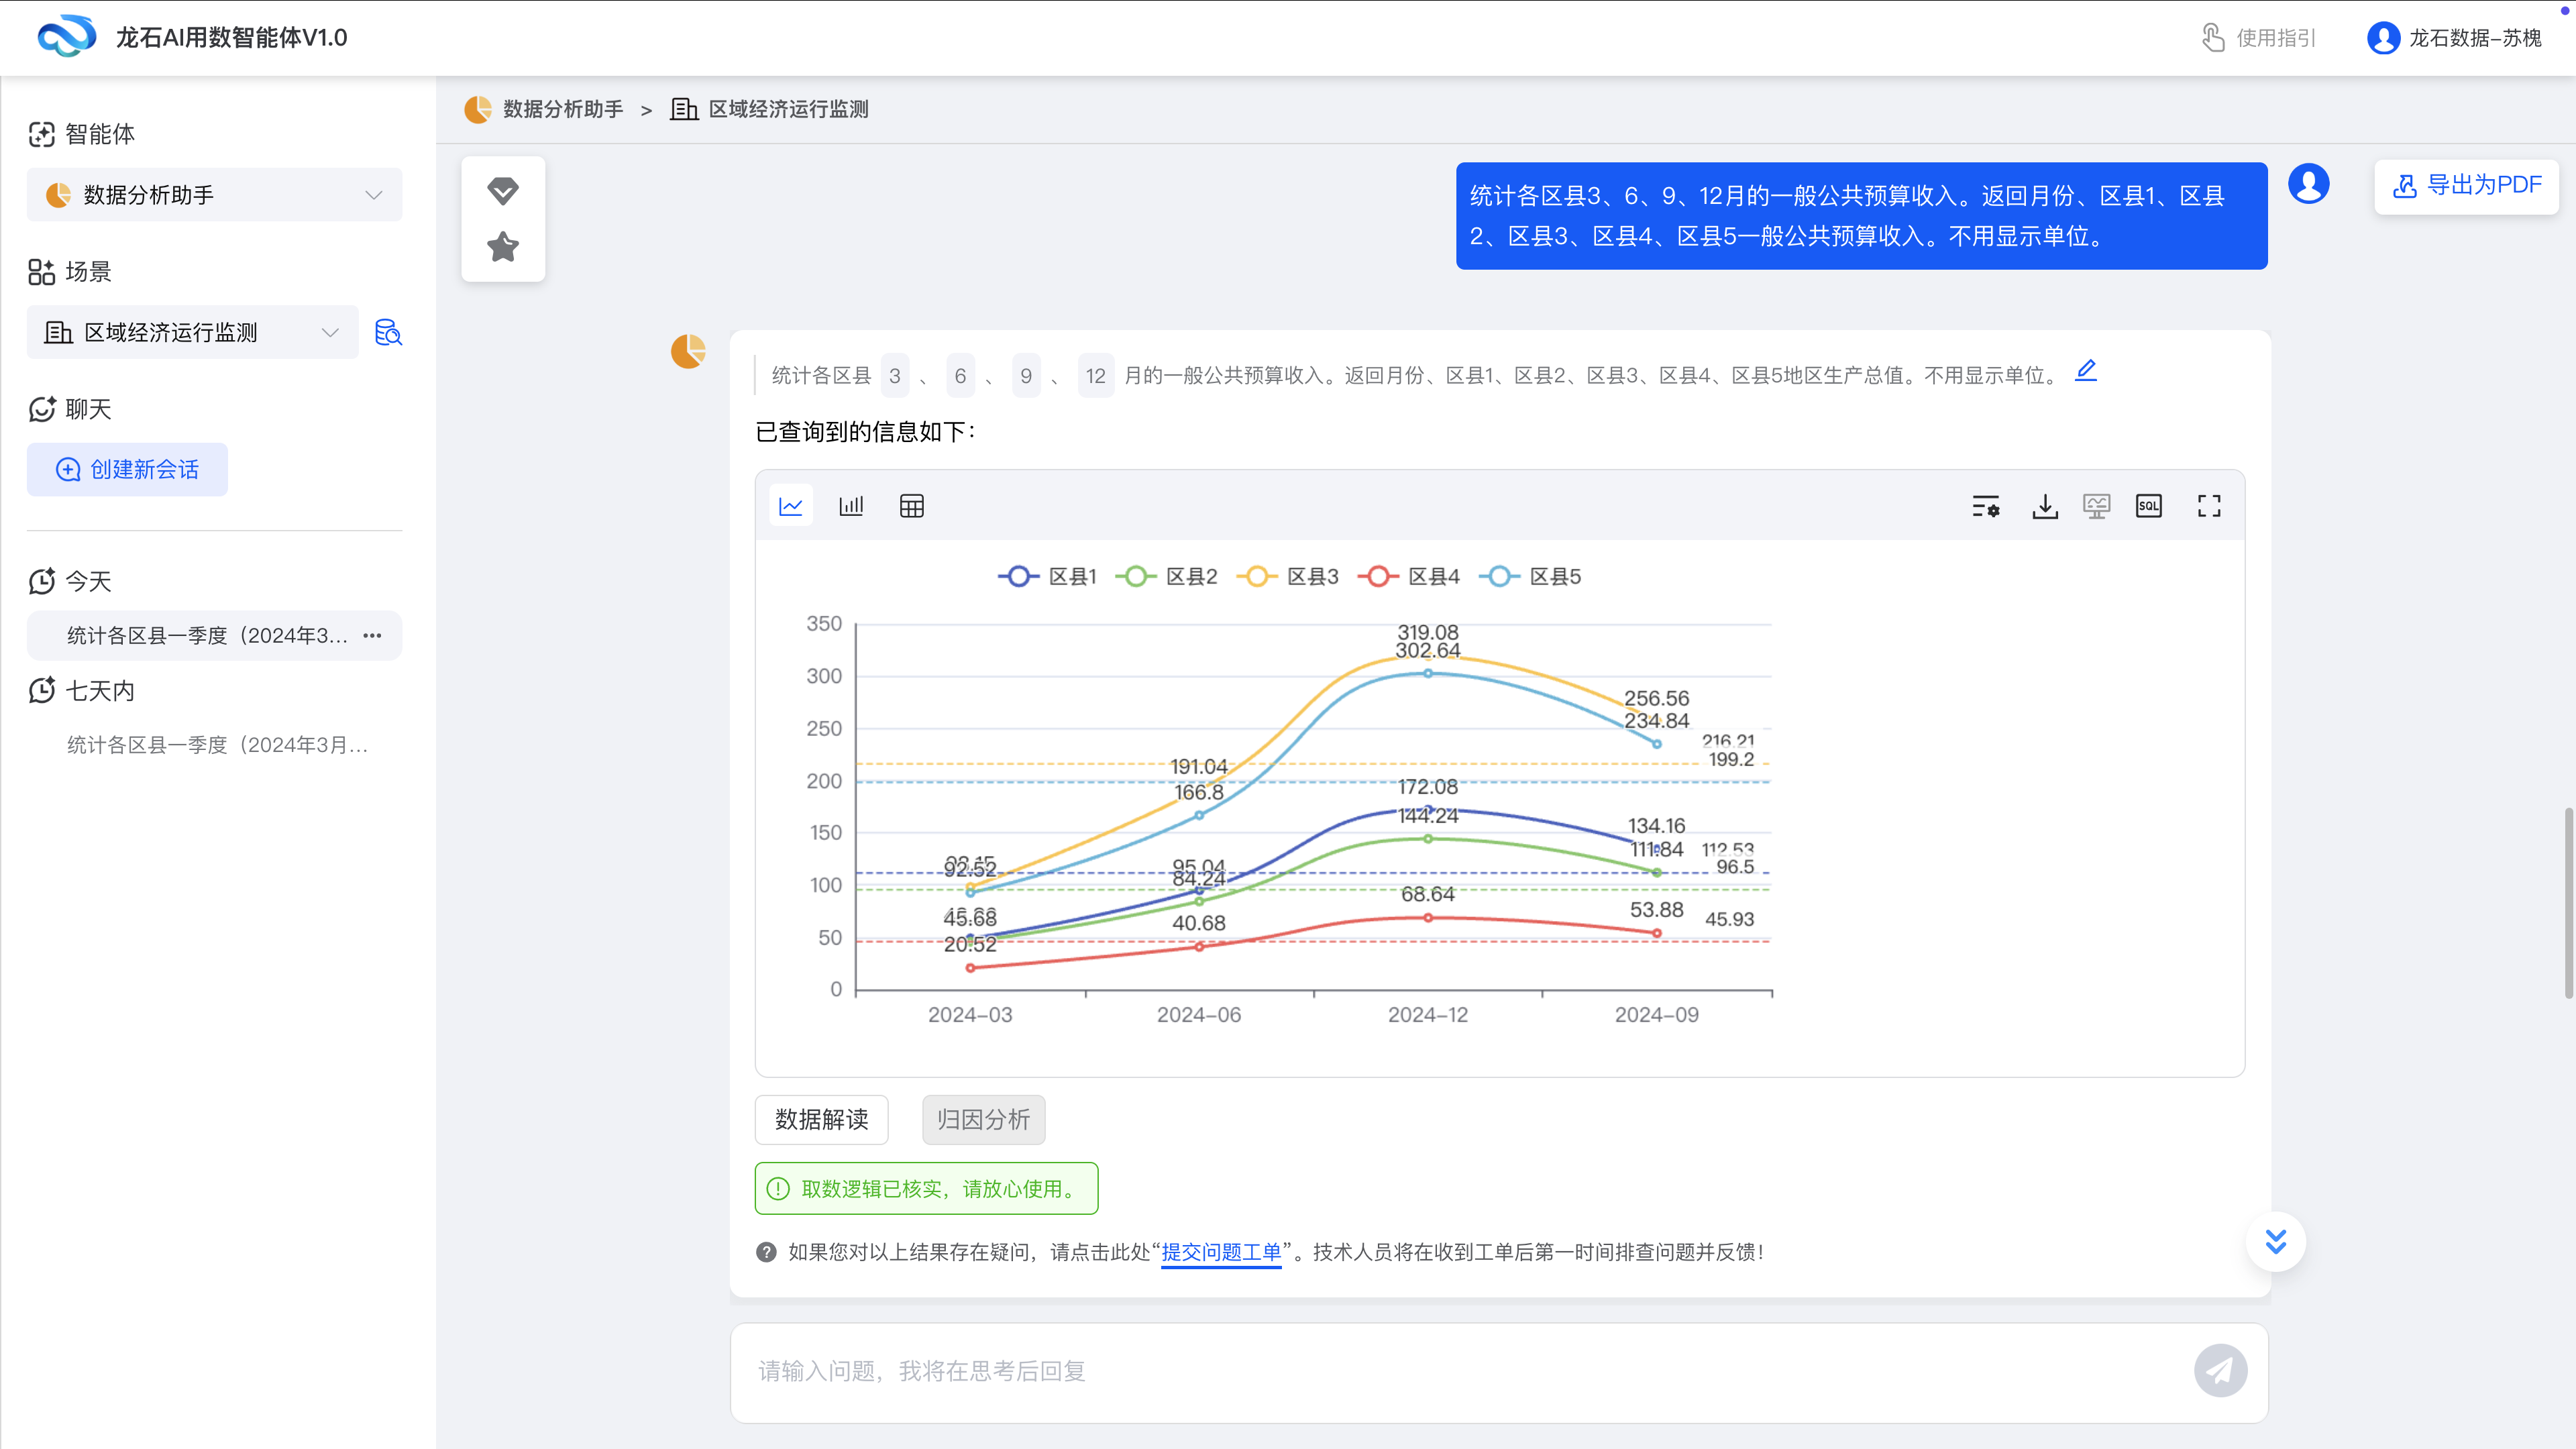This screenshot has height=1449, width=2576.
Task: Open the more options menu on today's session
Action: [372, 635]
